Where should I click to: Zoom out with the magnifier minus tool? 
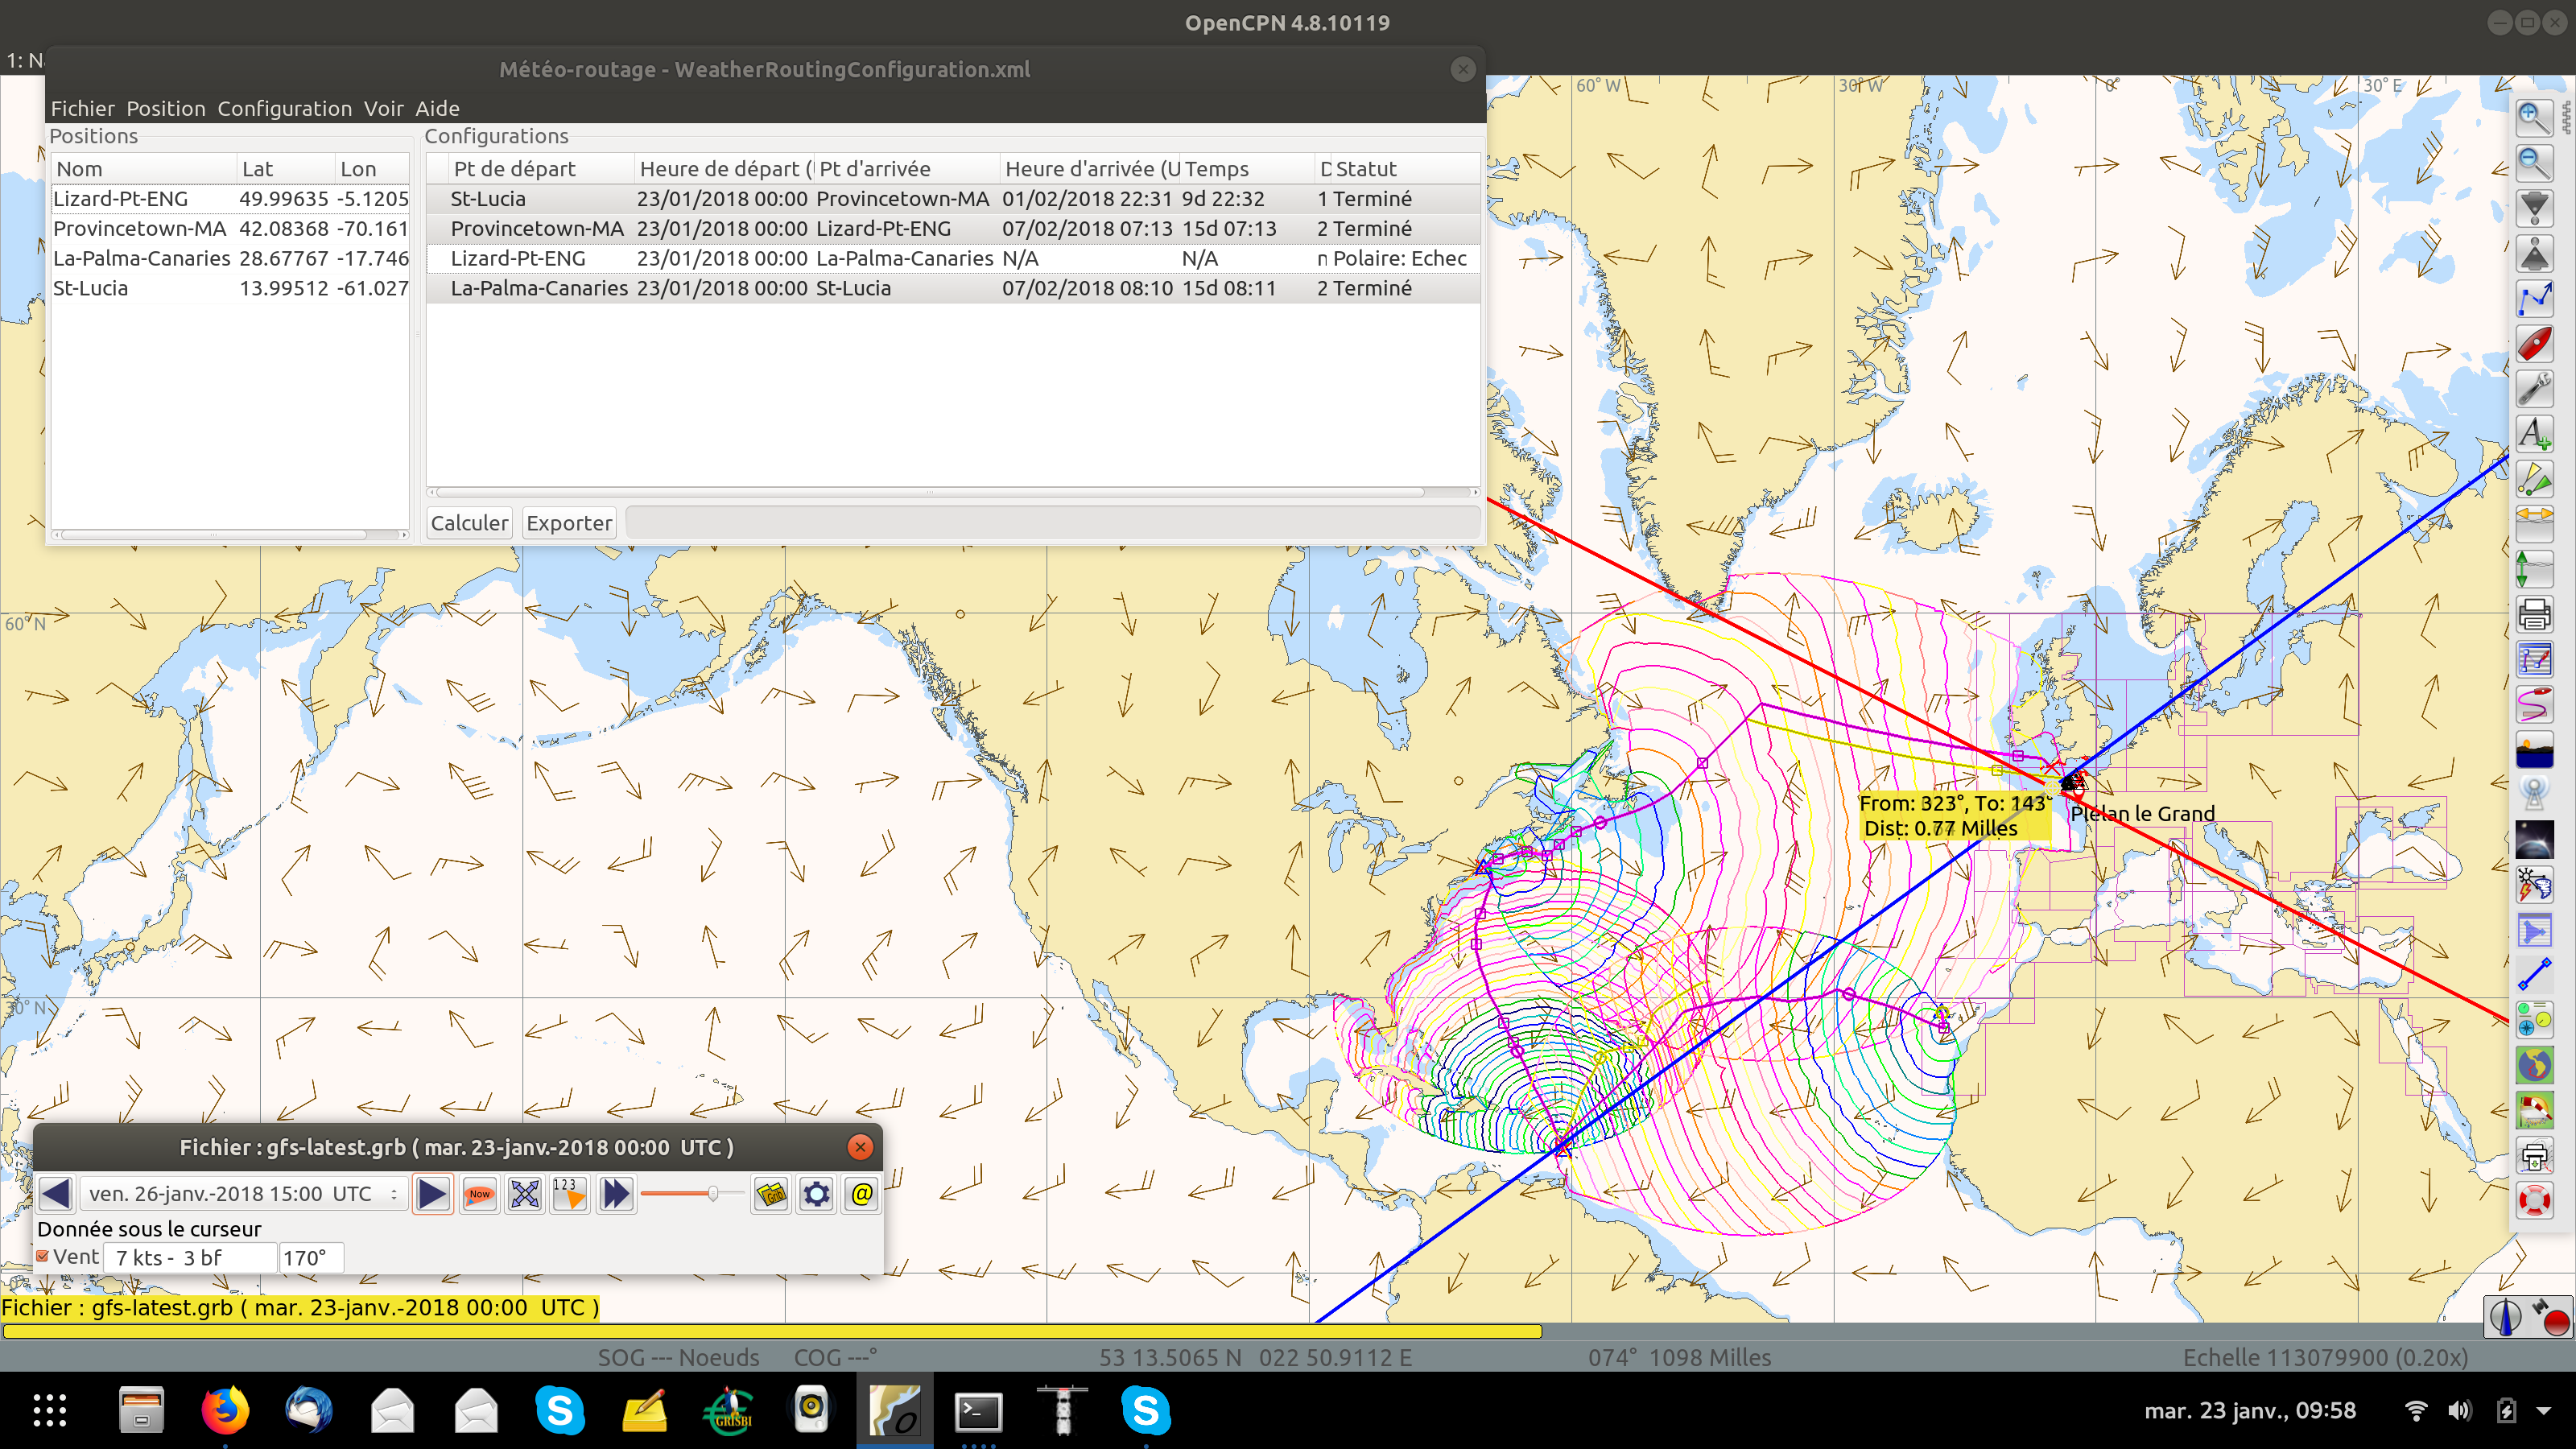click(2534, 163)
